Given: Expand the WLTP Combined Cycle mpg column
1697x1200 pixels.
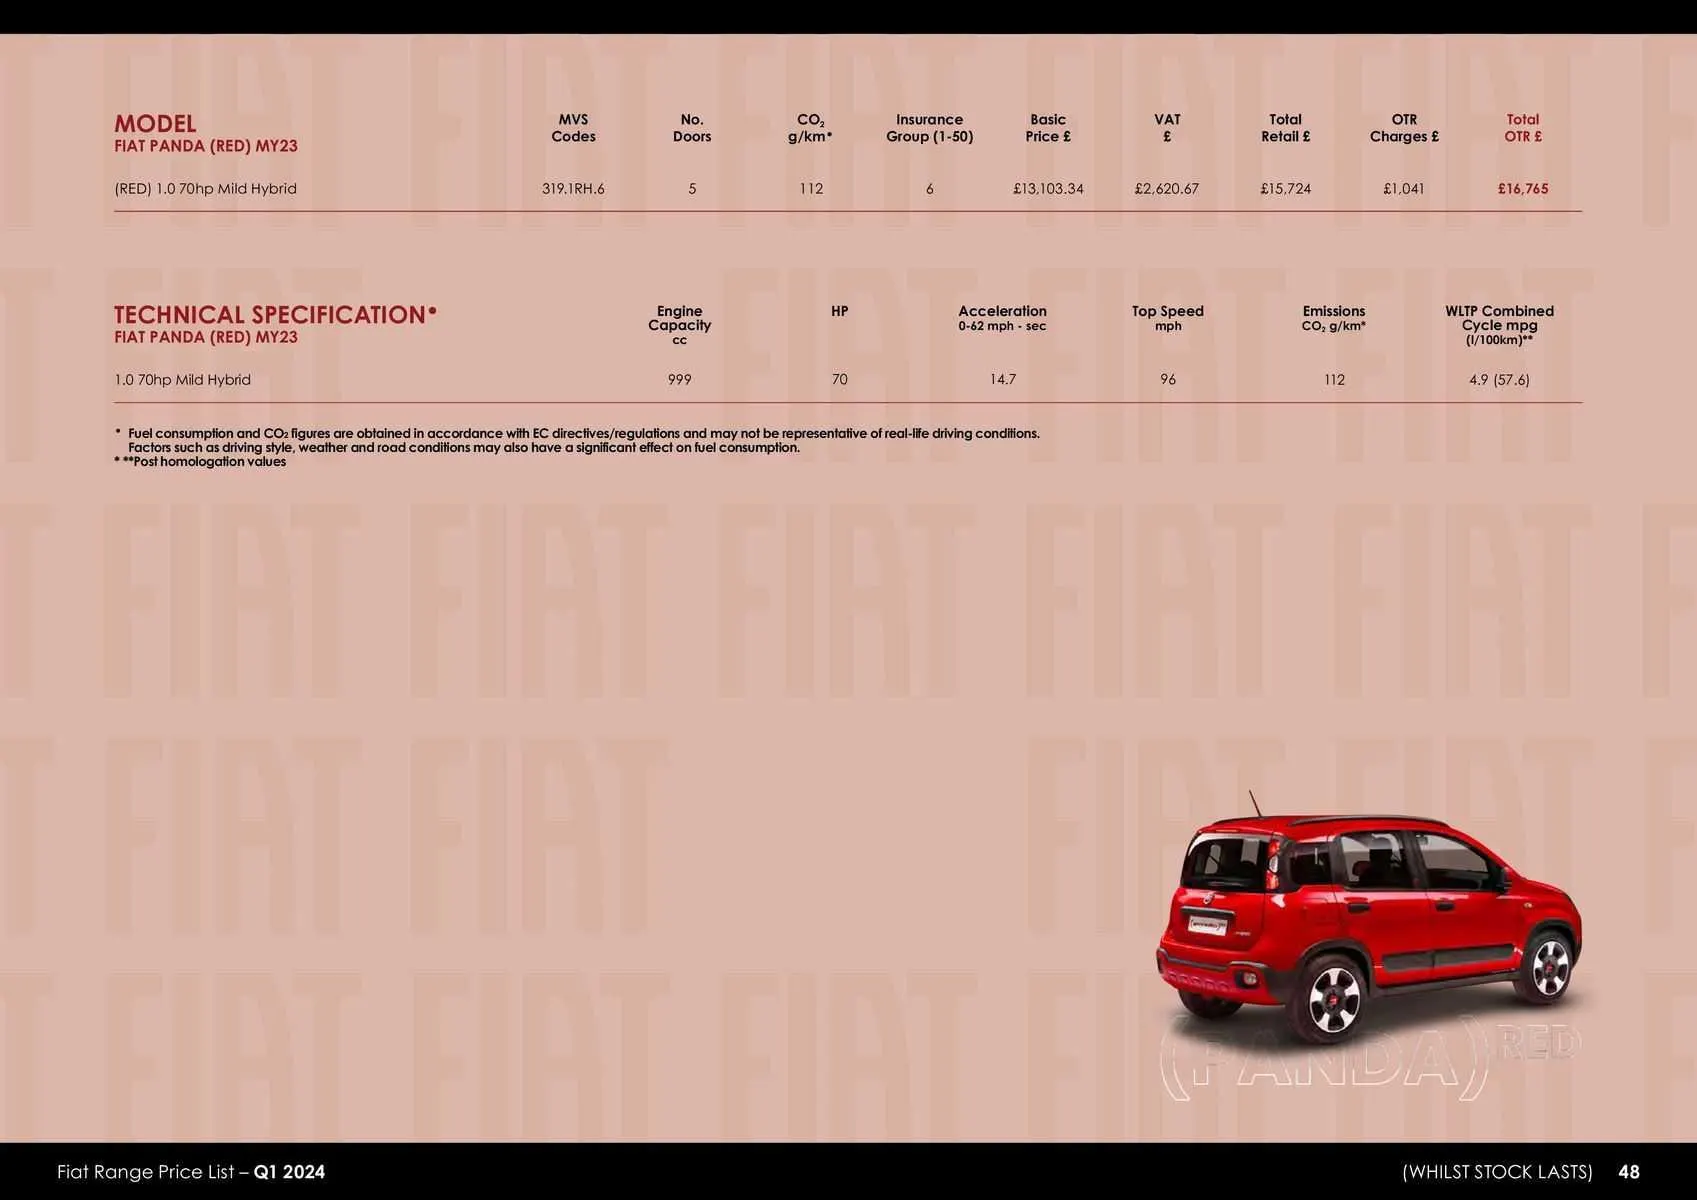Looking at the screenshot, I should click(x=1498, y=325).
